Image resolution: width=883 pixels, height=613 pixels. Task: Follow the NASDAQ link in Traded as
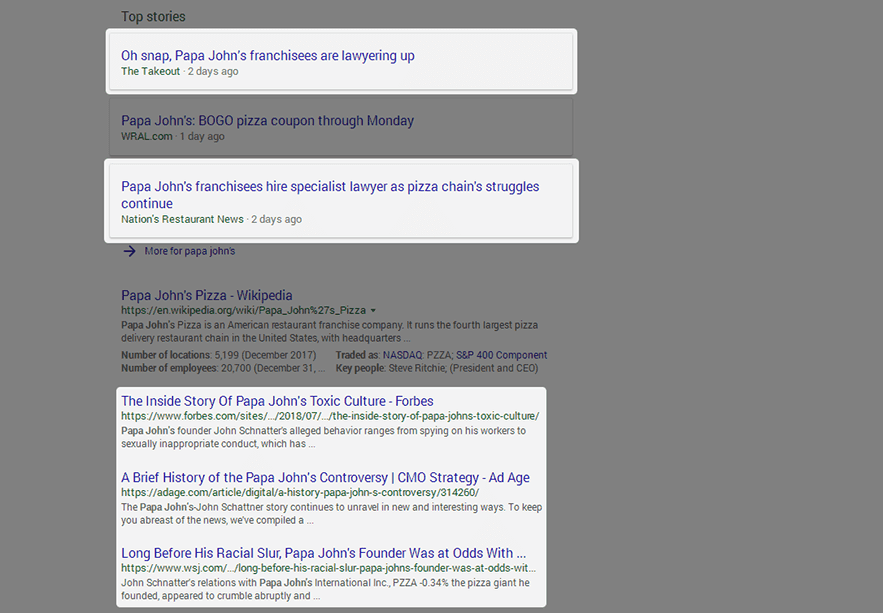tap(402, 355)
